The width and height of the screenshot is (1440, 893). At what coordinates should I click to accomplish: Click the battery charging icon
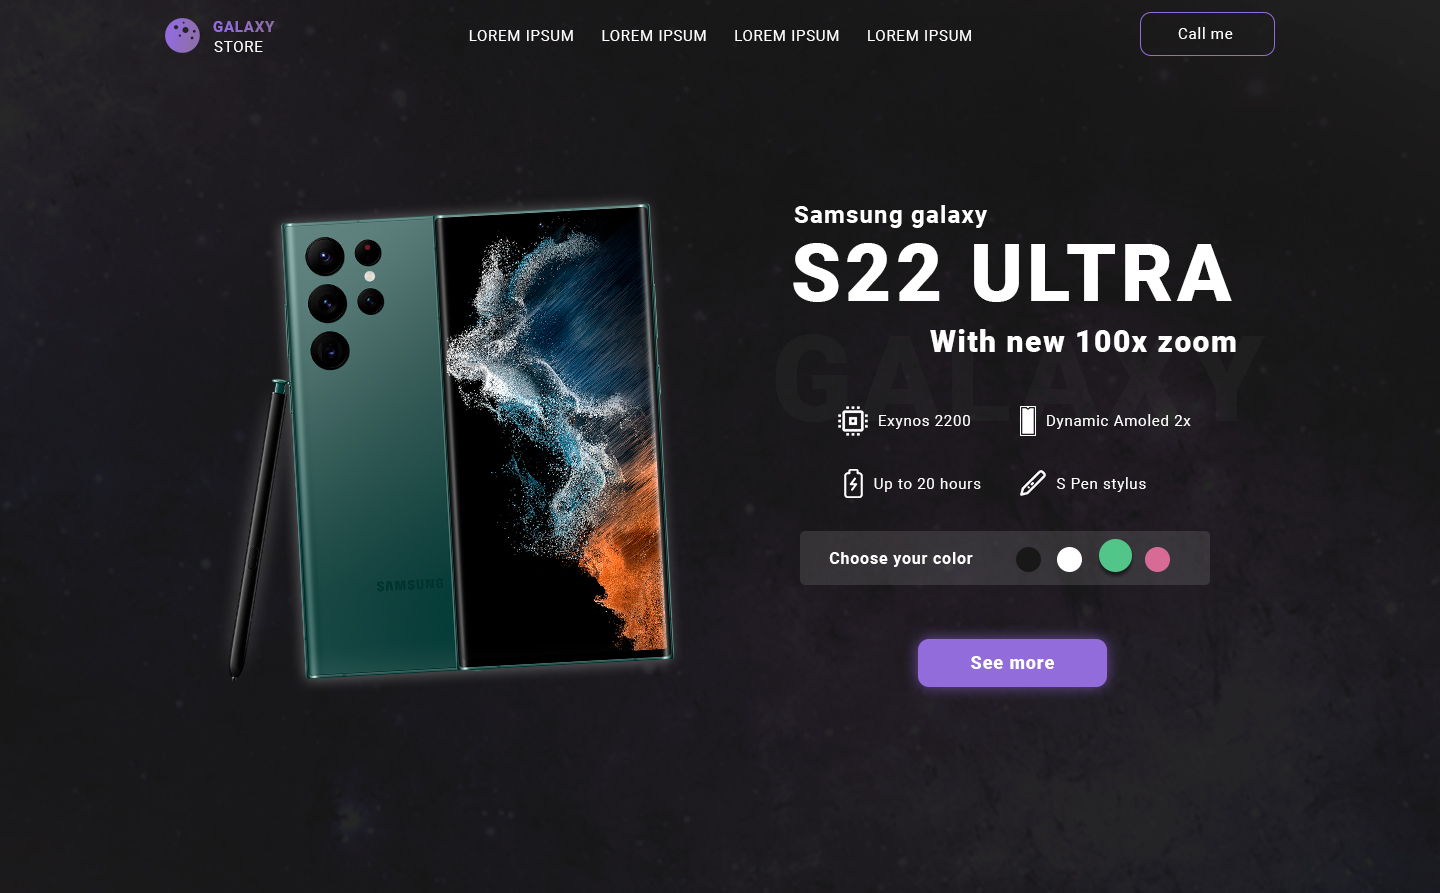(853, 484)
